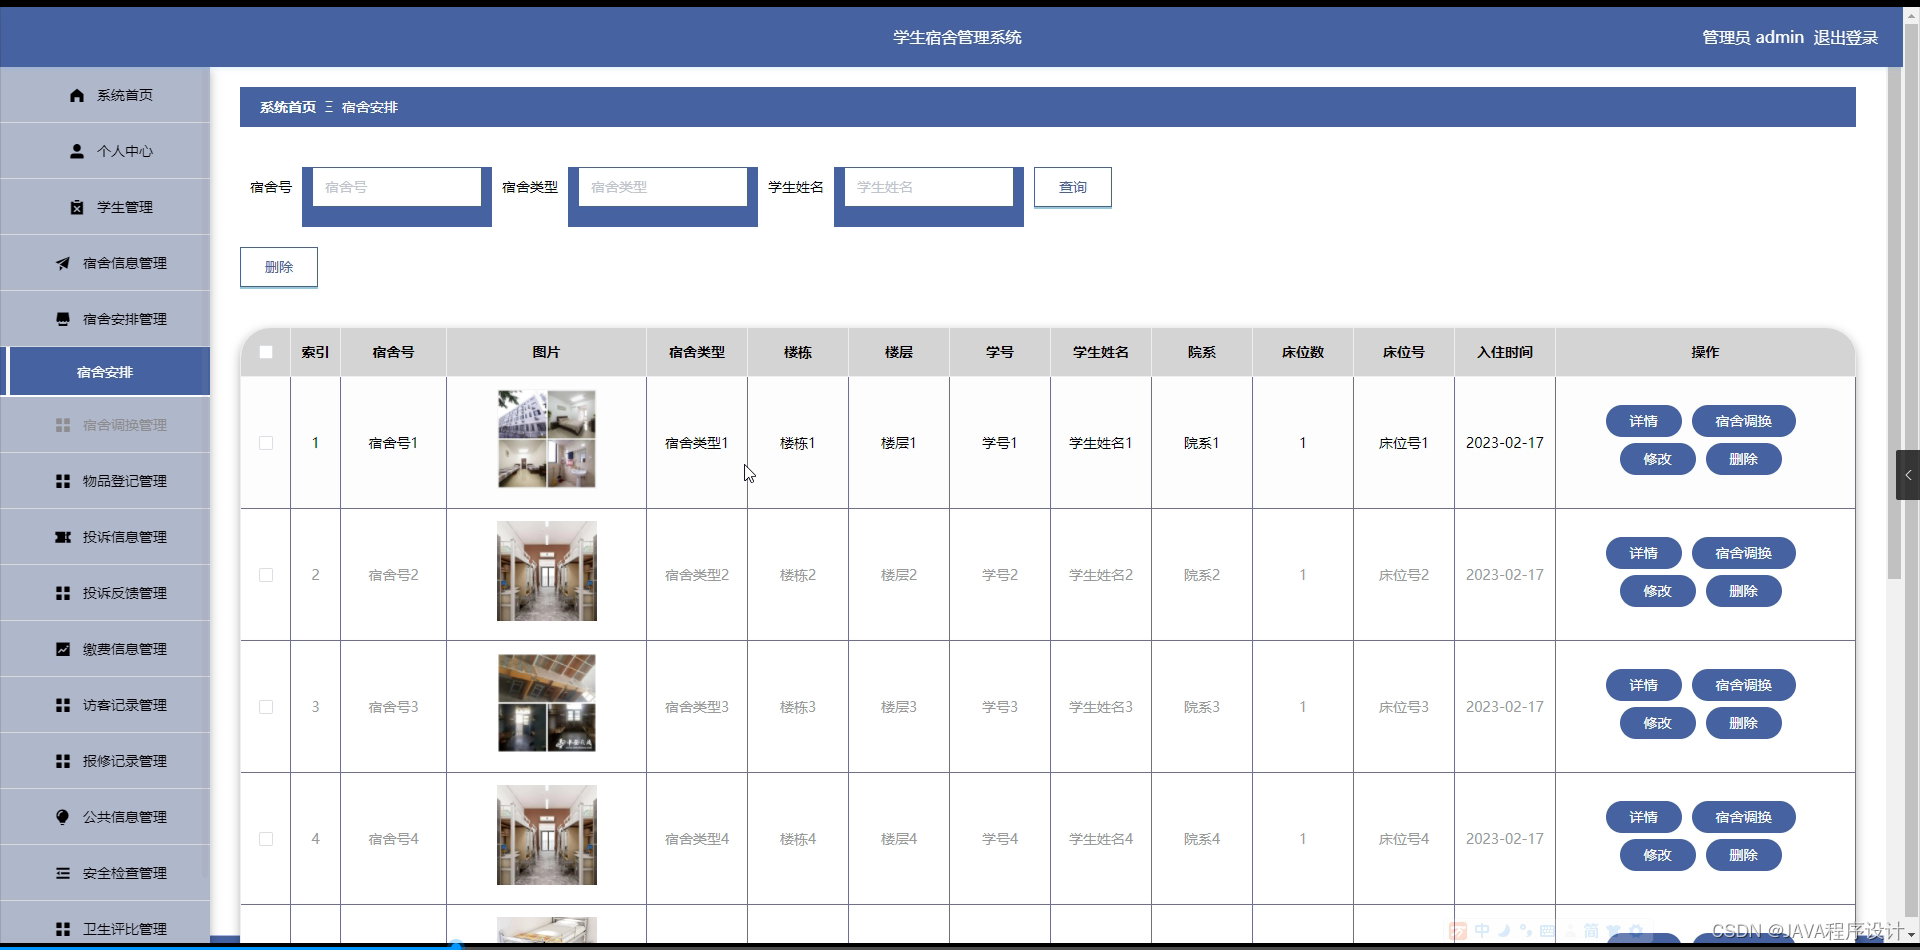Expand the 缴费信息管理 sidebar menu
This screenshot has height=950, width=1920.
click(x=105, y=649)
